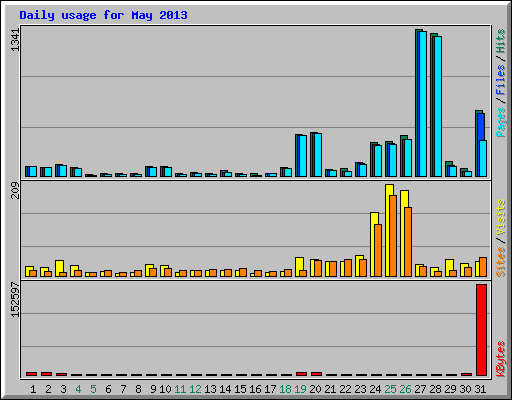Click day label 28 on the axis
The height and width of the screenshot is (400, 512).
click(436, 389)
